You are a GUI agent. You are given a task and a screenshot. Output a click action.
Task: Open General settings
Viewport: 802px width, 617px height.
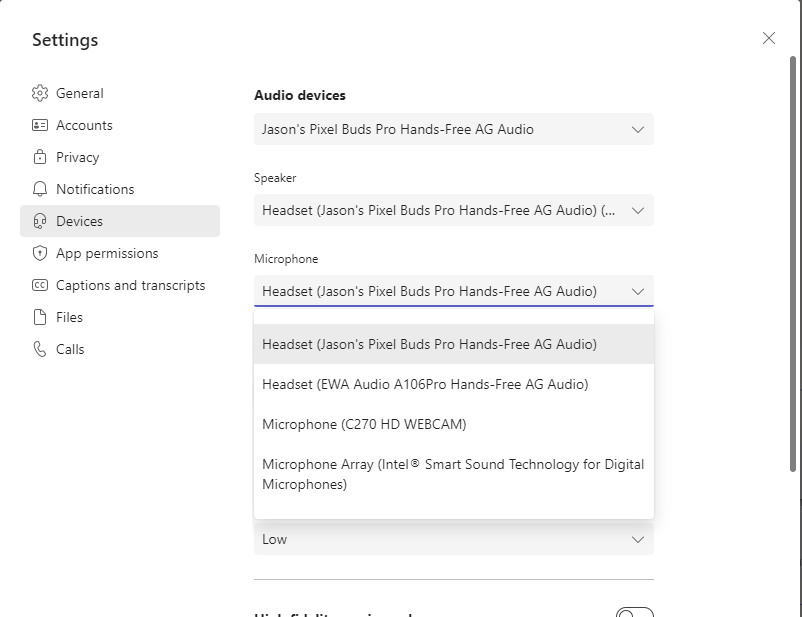[x=120, y=93]
